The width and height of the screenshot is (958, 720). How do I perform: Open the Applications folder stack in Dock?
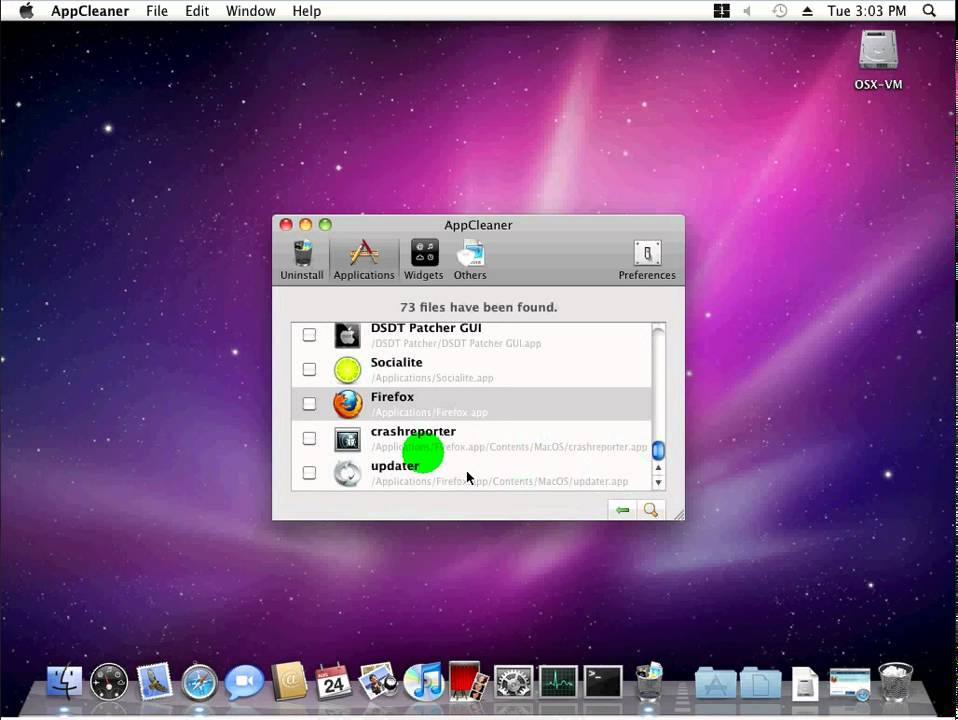(715, 683)
